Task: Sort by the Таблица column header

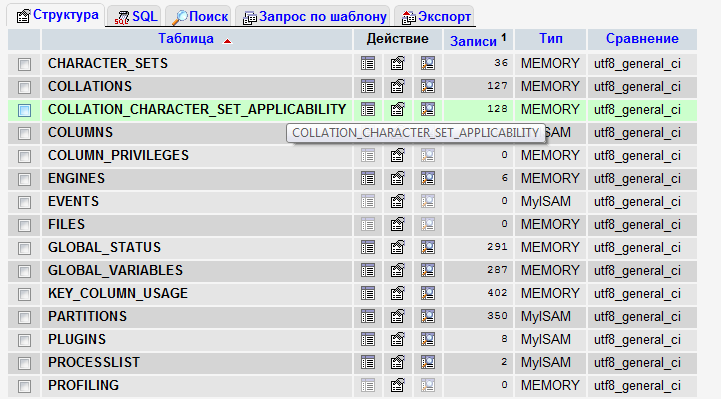Action: [186, 39]
